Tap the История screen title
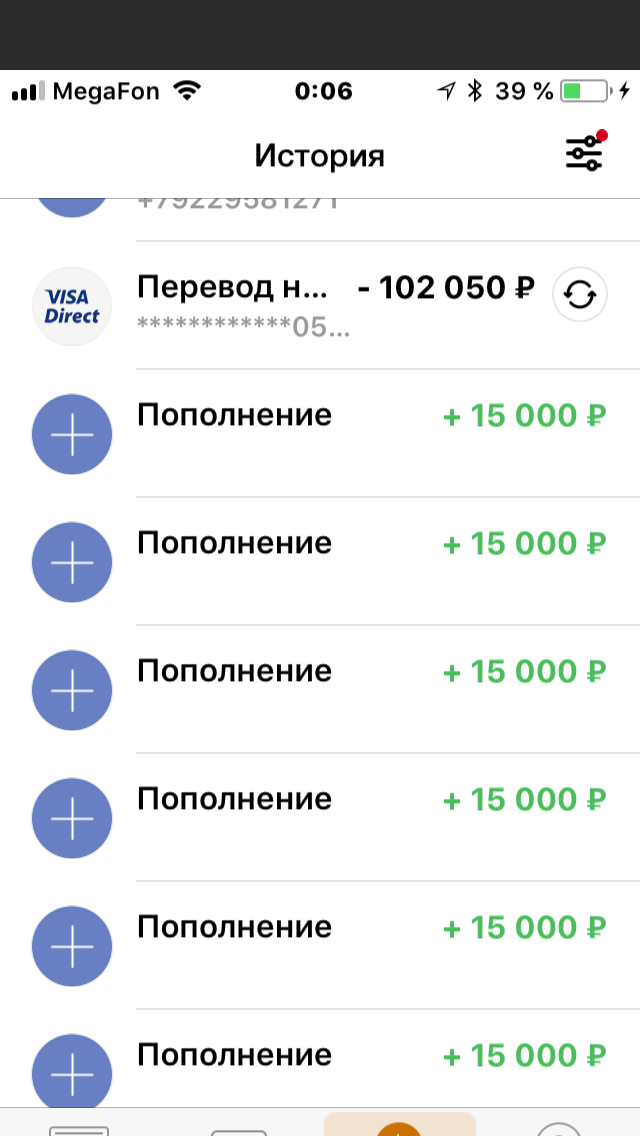The image size is (640, 1136). pos(319,155)
